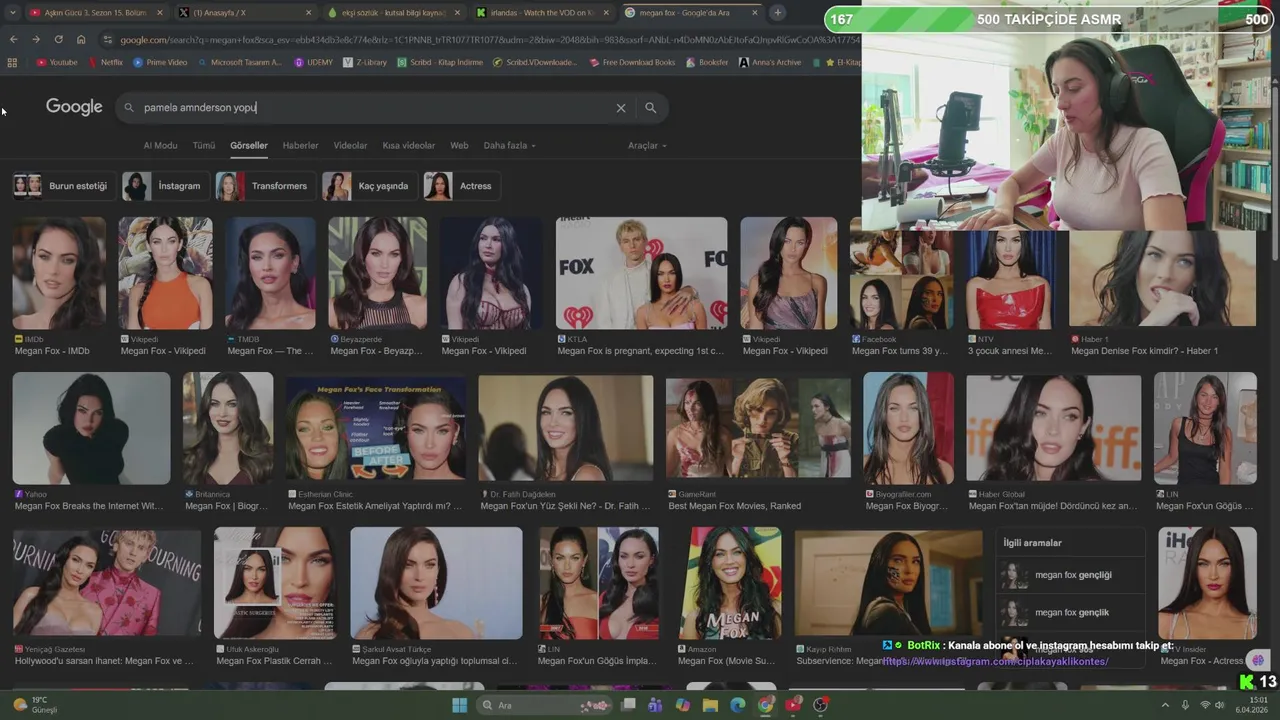Open Google Chrome from taskbar
This screenshot has height=720, width=1280.
coord(765,705)
